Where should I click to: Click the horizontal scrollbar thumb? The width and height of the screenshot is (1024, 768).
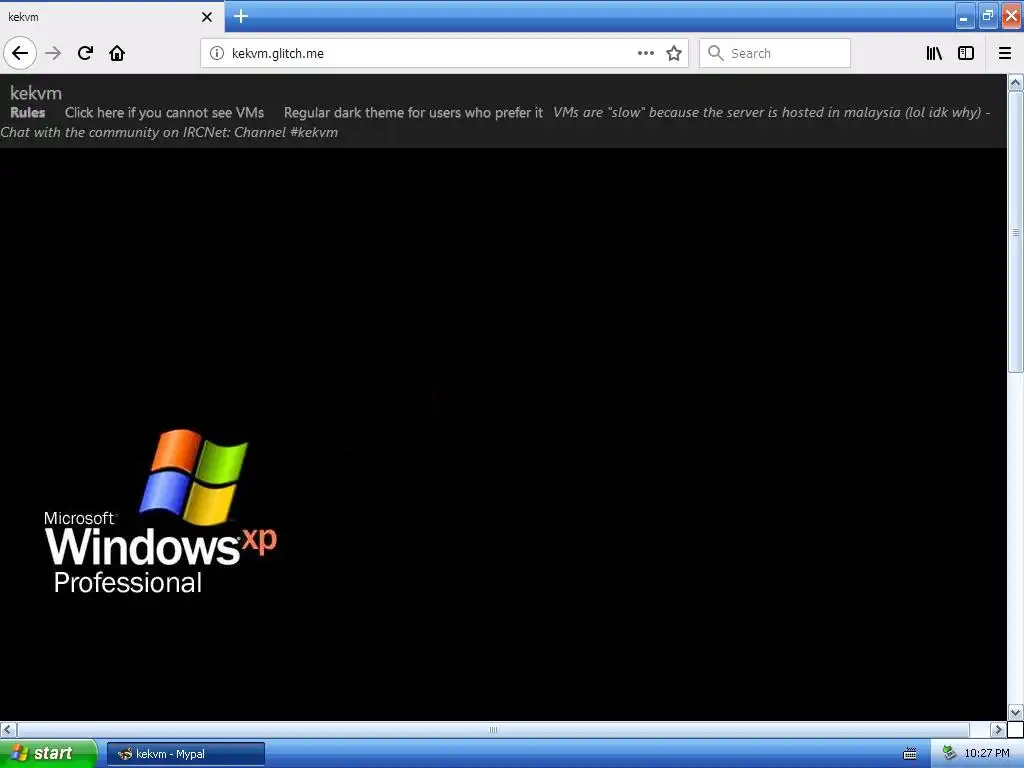click(493, 729)
